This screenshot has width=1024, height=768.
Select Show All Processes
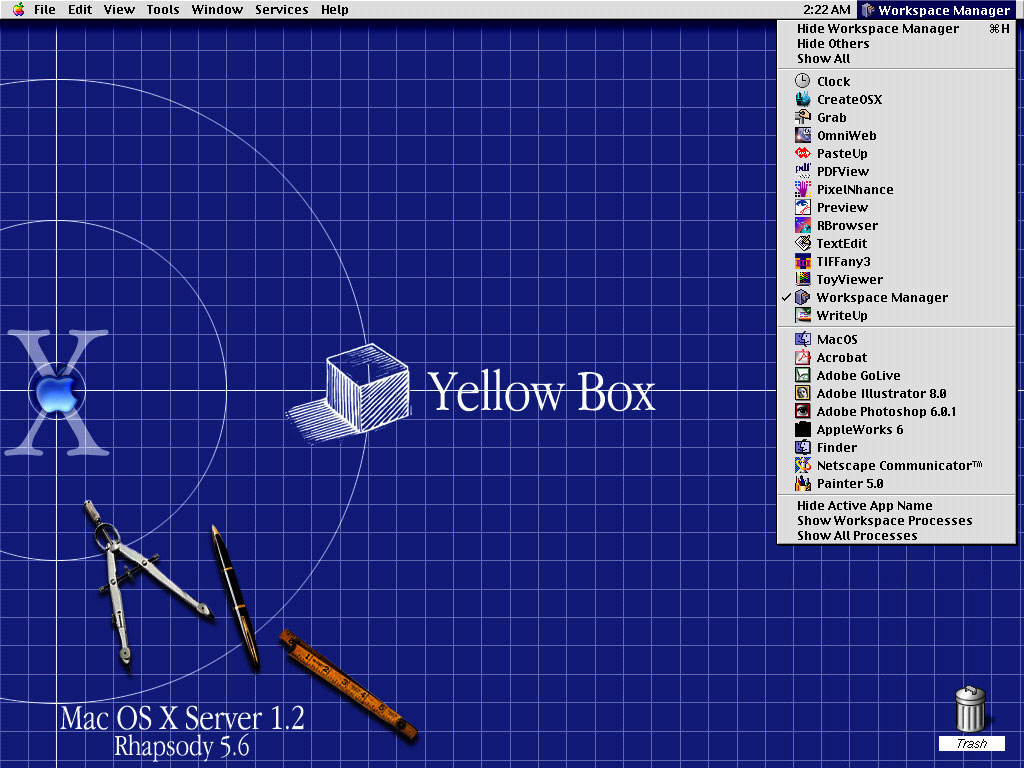[857, 536]
